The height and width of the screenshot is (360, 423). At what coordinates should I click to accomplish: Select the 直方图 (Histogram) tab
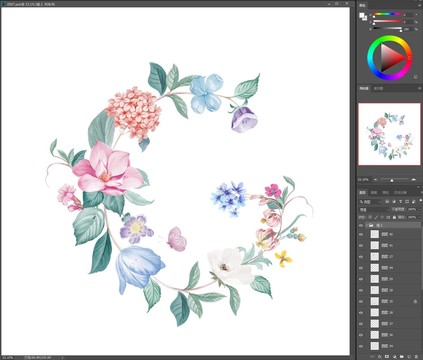click(x=378, y=88)
